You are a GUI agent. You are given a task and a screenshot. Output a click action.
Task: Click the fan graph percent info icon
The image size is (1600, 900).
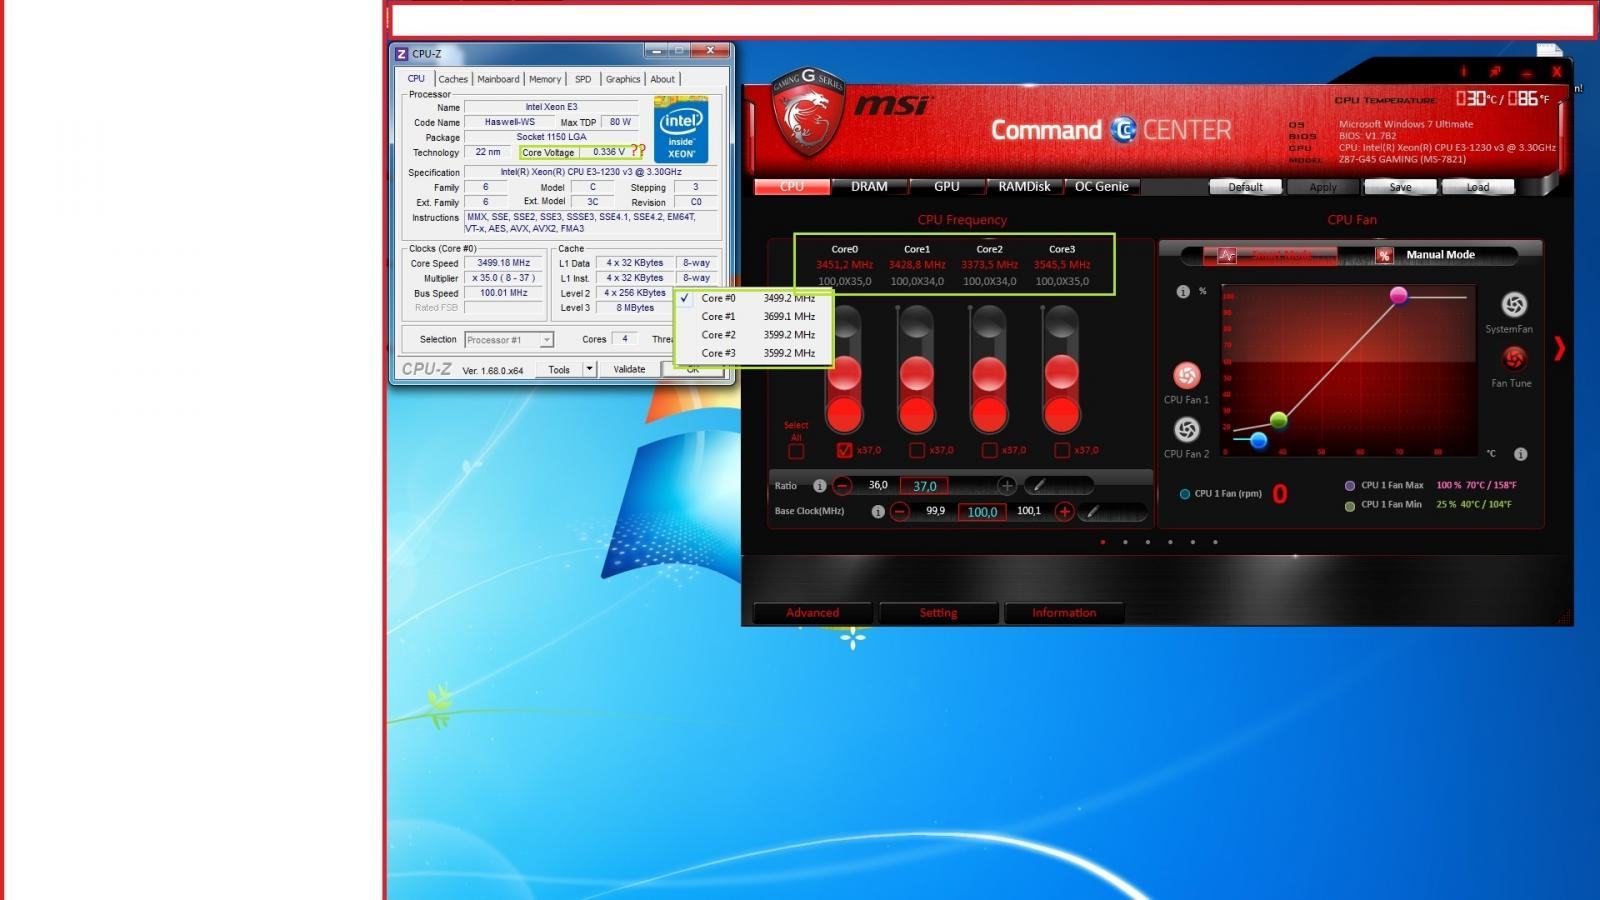[x=1183, y=292]
